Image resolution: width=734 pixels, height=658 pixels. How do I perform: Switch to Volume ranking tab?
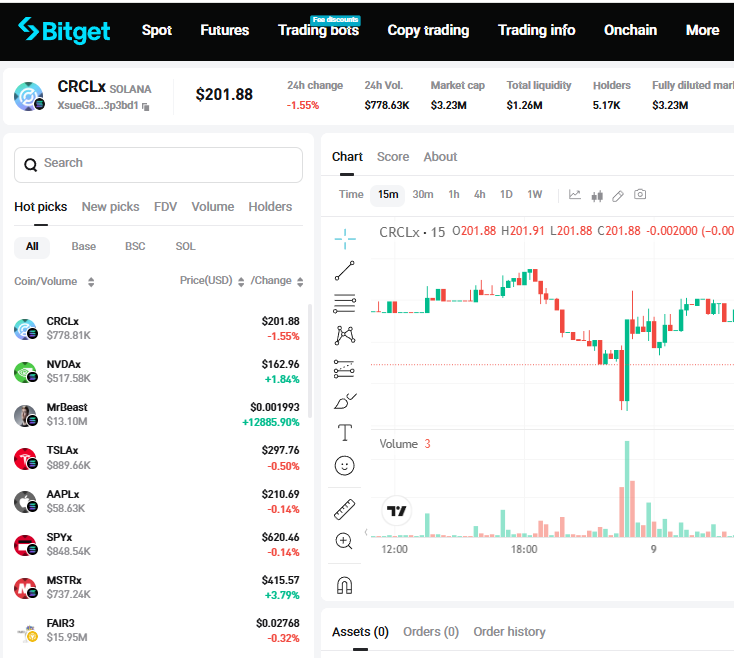213,207
